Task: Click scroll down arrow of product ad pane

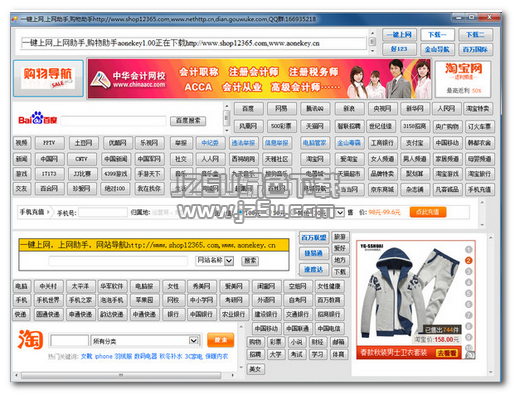Action: pos(491,372)
